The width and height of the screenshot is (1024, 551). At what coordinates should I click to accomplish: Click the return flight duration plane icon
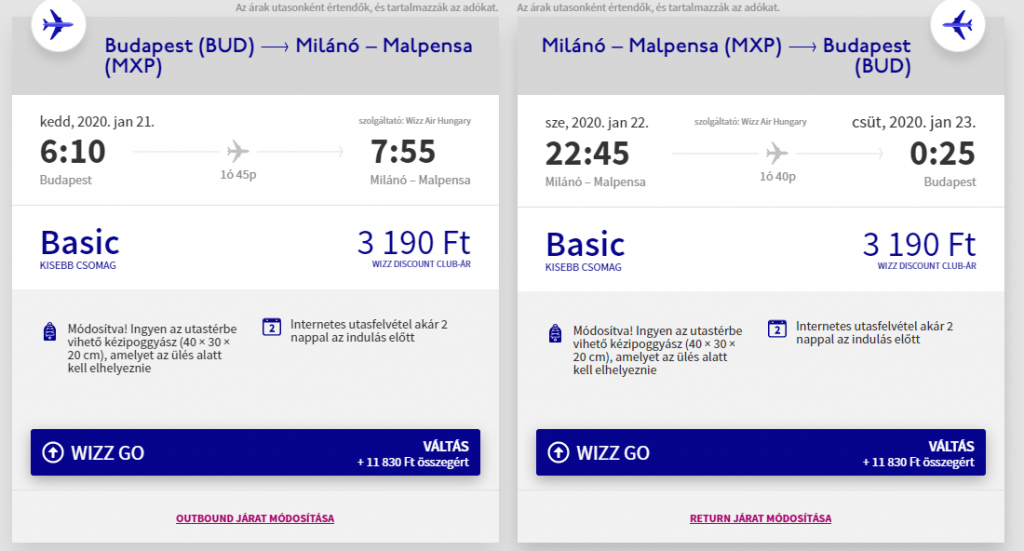point(776,153)
